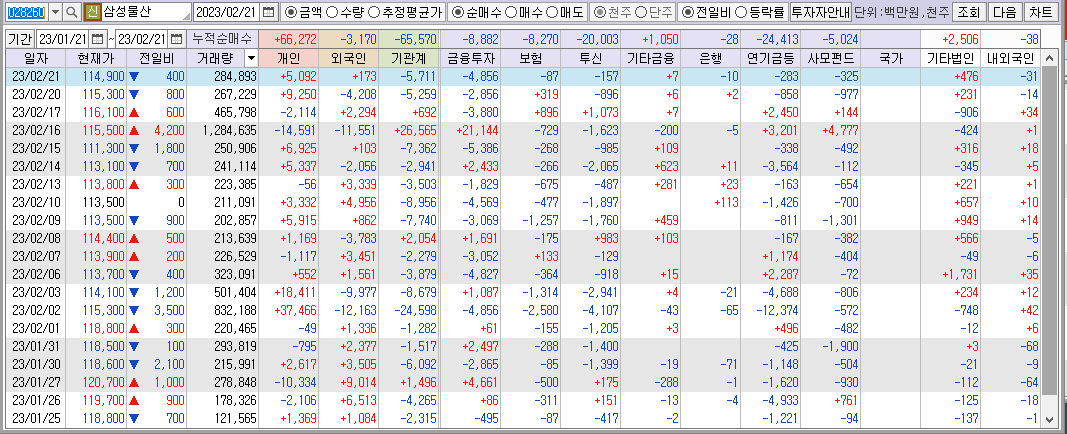Click the 개인 column header
This screenshot has width=1067, height=434.
(289, 59)
